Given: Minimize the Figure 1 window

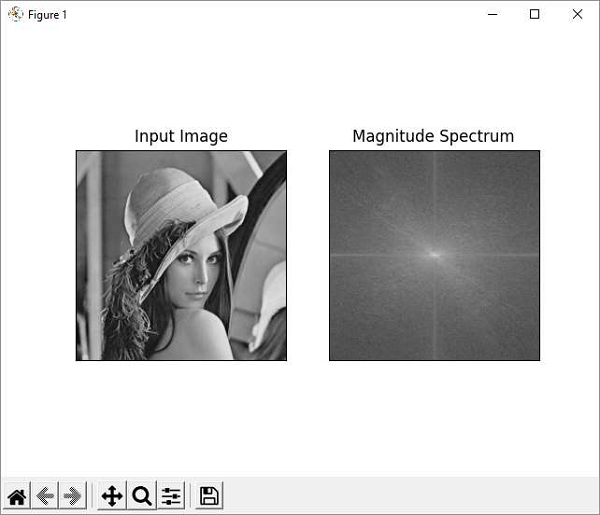Looking at the screenshot, I should (492, 14).
